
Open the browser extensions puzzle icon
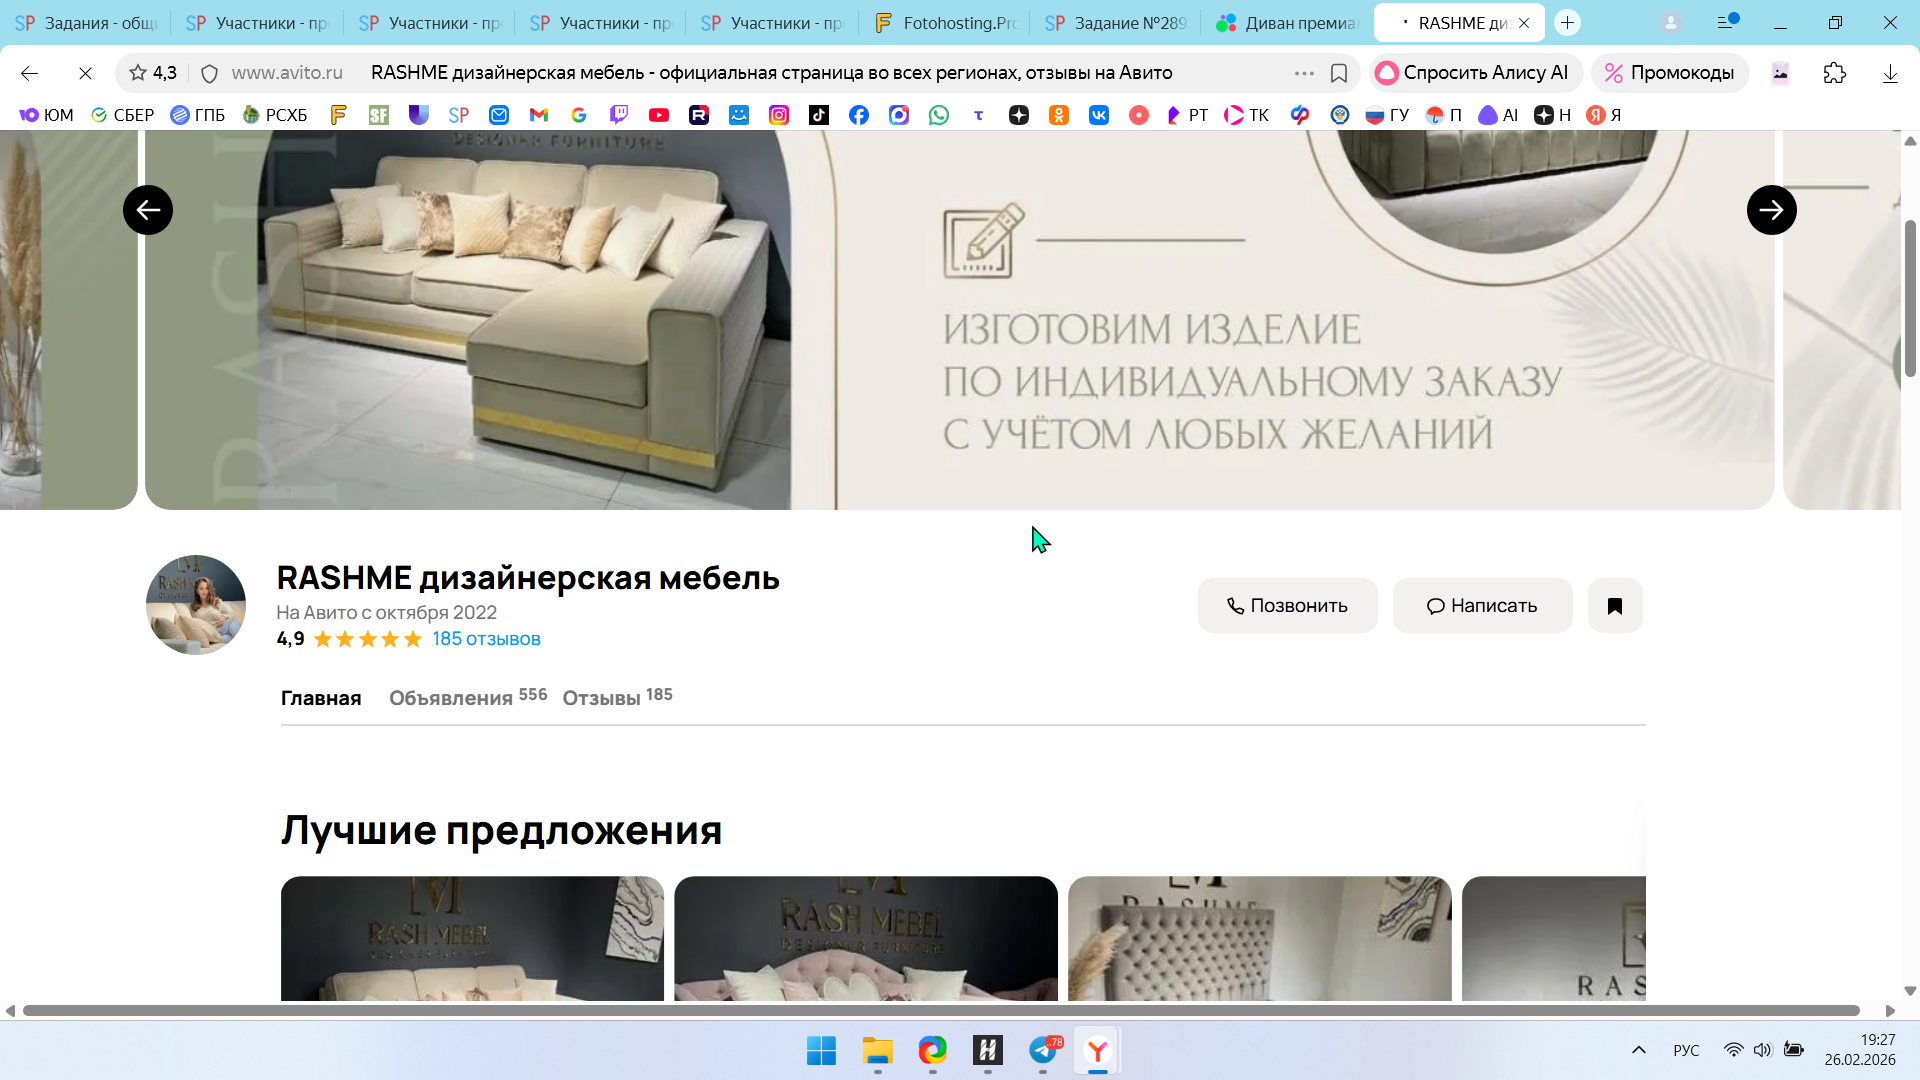tap(1834, 73)
